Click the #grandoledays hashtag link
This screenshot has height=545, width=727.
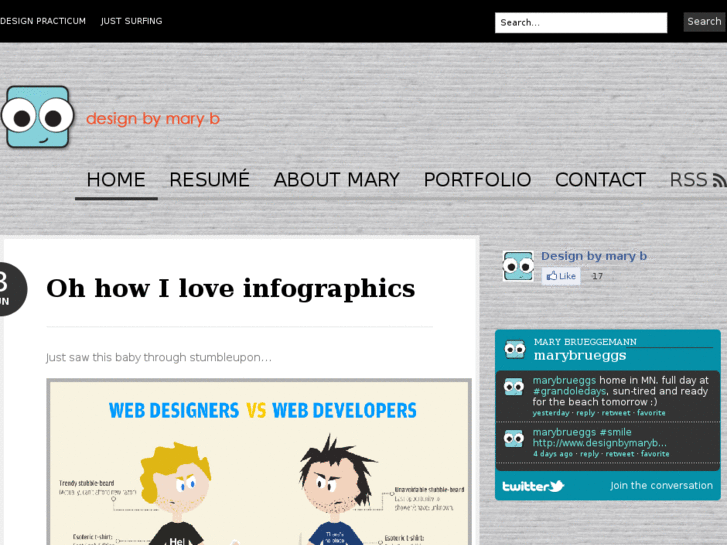569,391
